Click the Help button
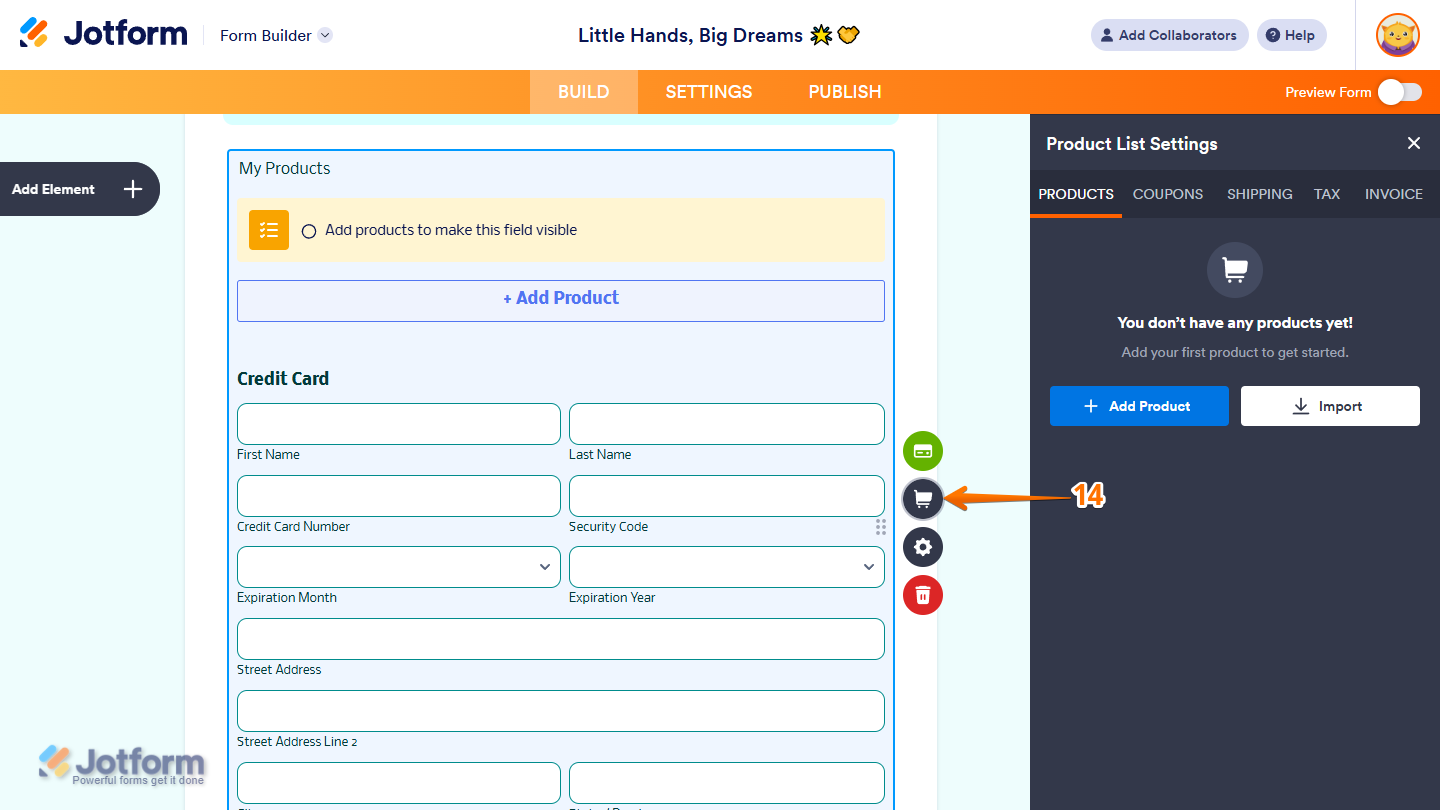1440x810 pixels. [1292, 35]
